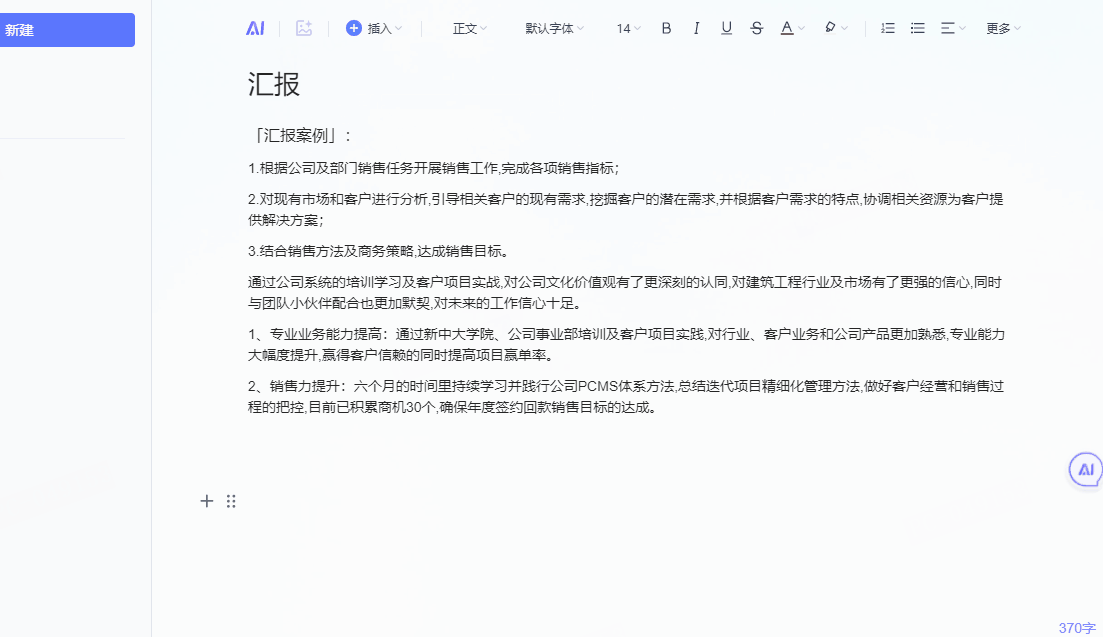This screenshot has height=637, width=1103.
Task: Click the 新建 new document button
Action: 68,30
